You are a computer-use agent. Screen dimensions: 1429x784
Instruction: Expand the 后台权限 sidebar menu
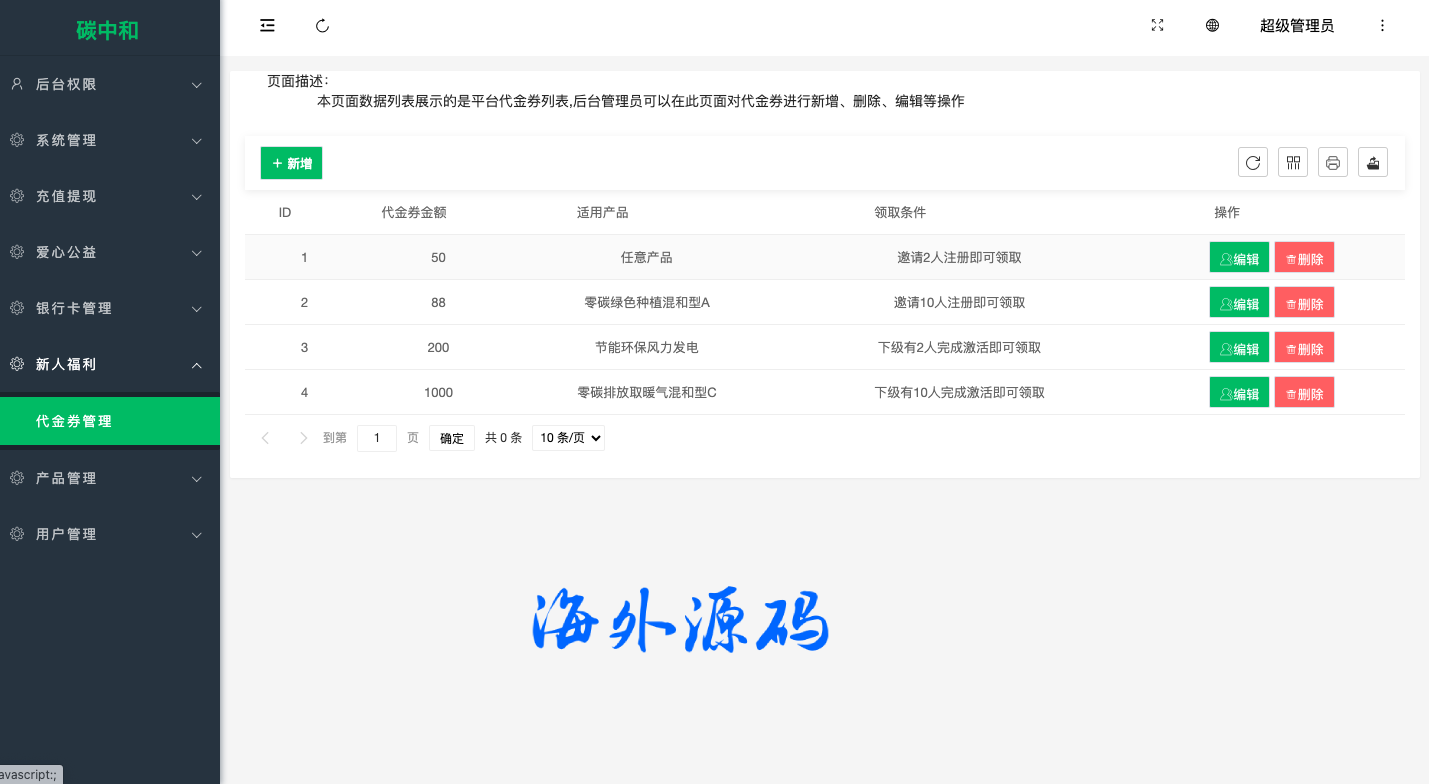point(110,85)
